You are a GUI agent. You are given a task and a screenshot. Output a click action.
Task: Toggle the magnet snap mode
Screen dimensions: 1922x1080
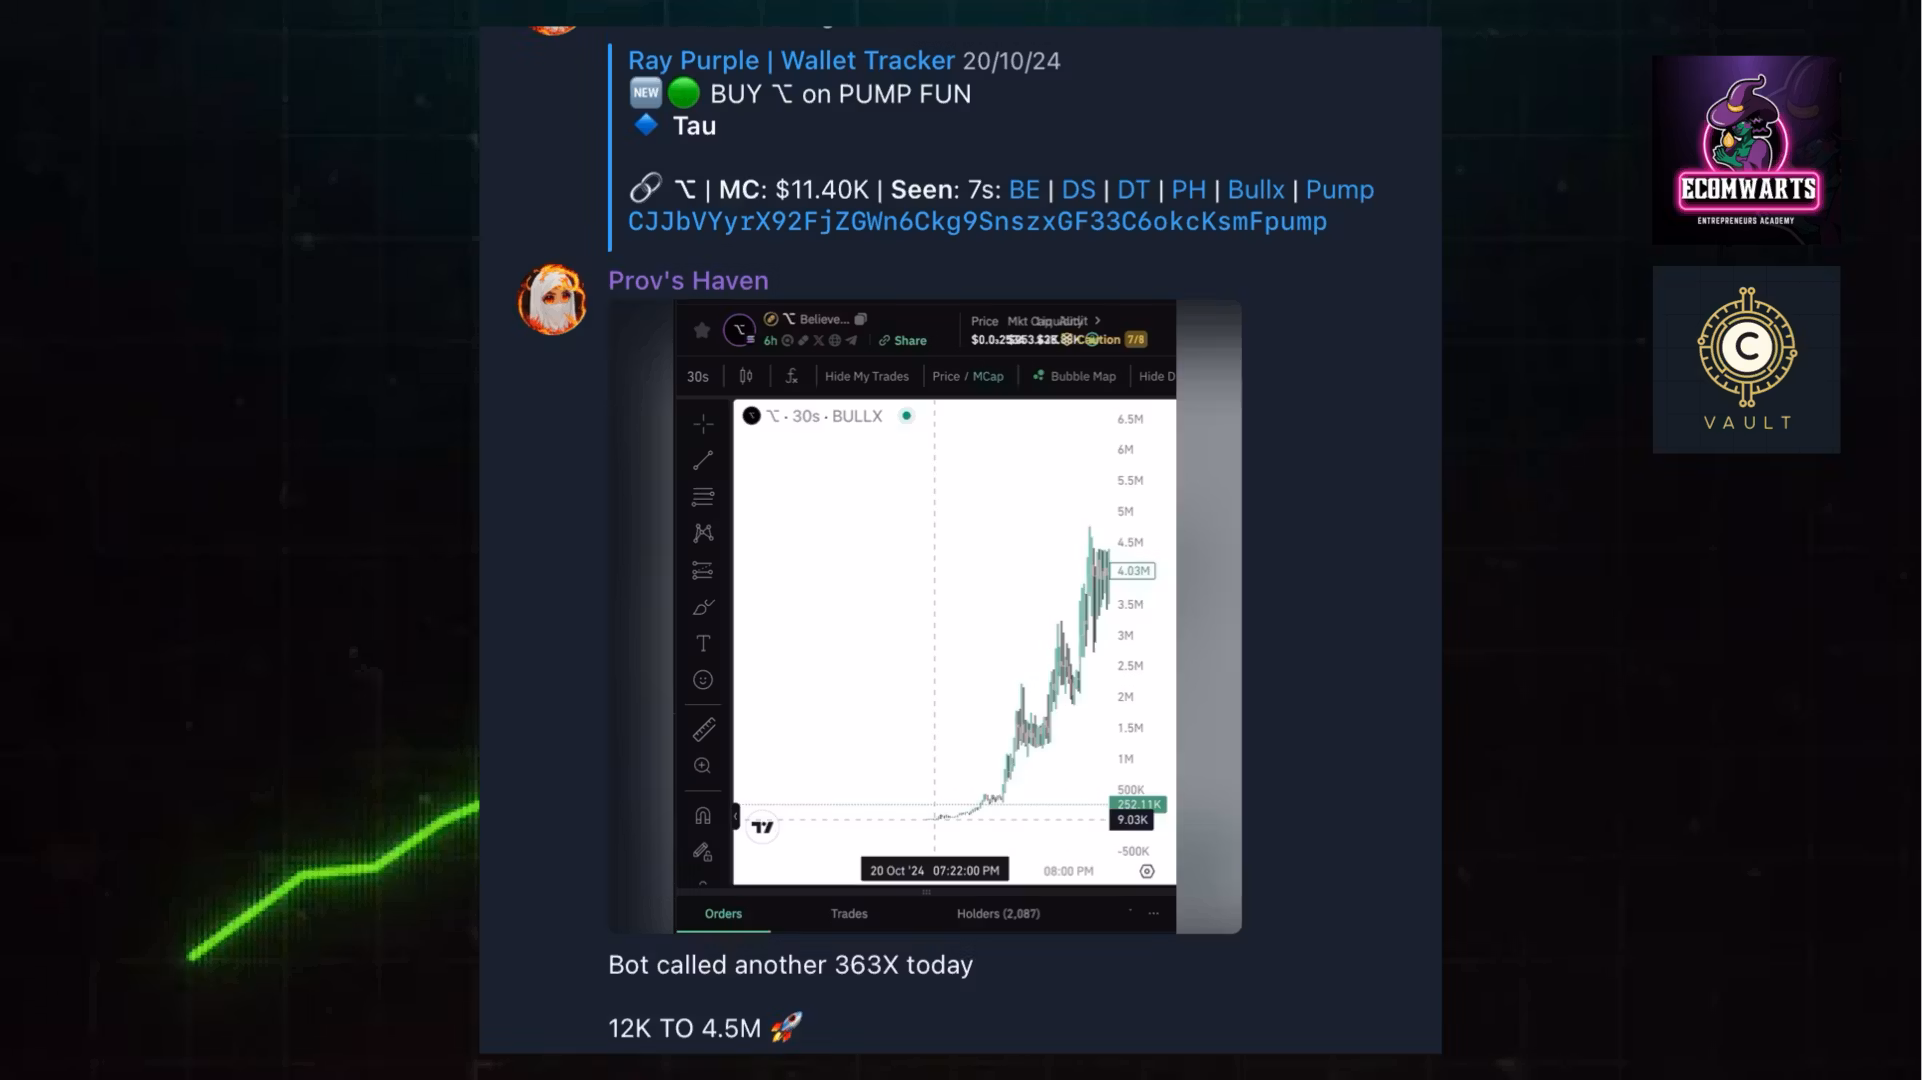click(x=703, y=816)
